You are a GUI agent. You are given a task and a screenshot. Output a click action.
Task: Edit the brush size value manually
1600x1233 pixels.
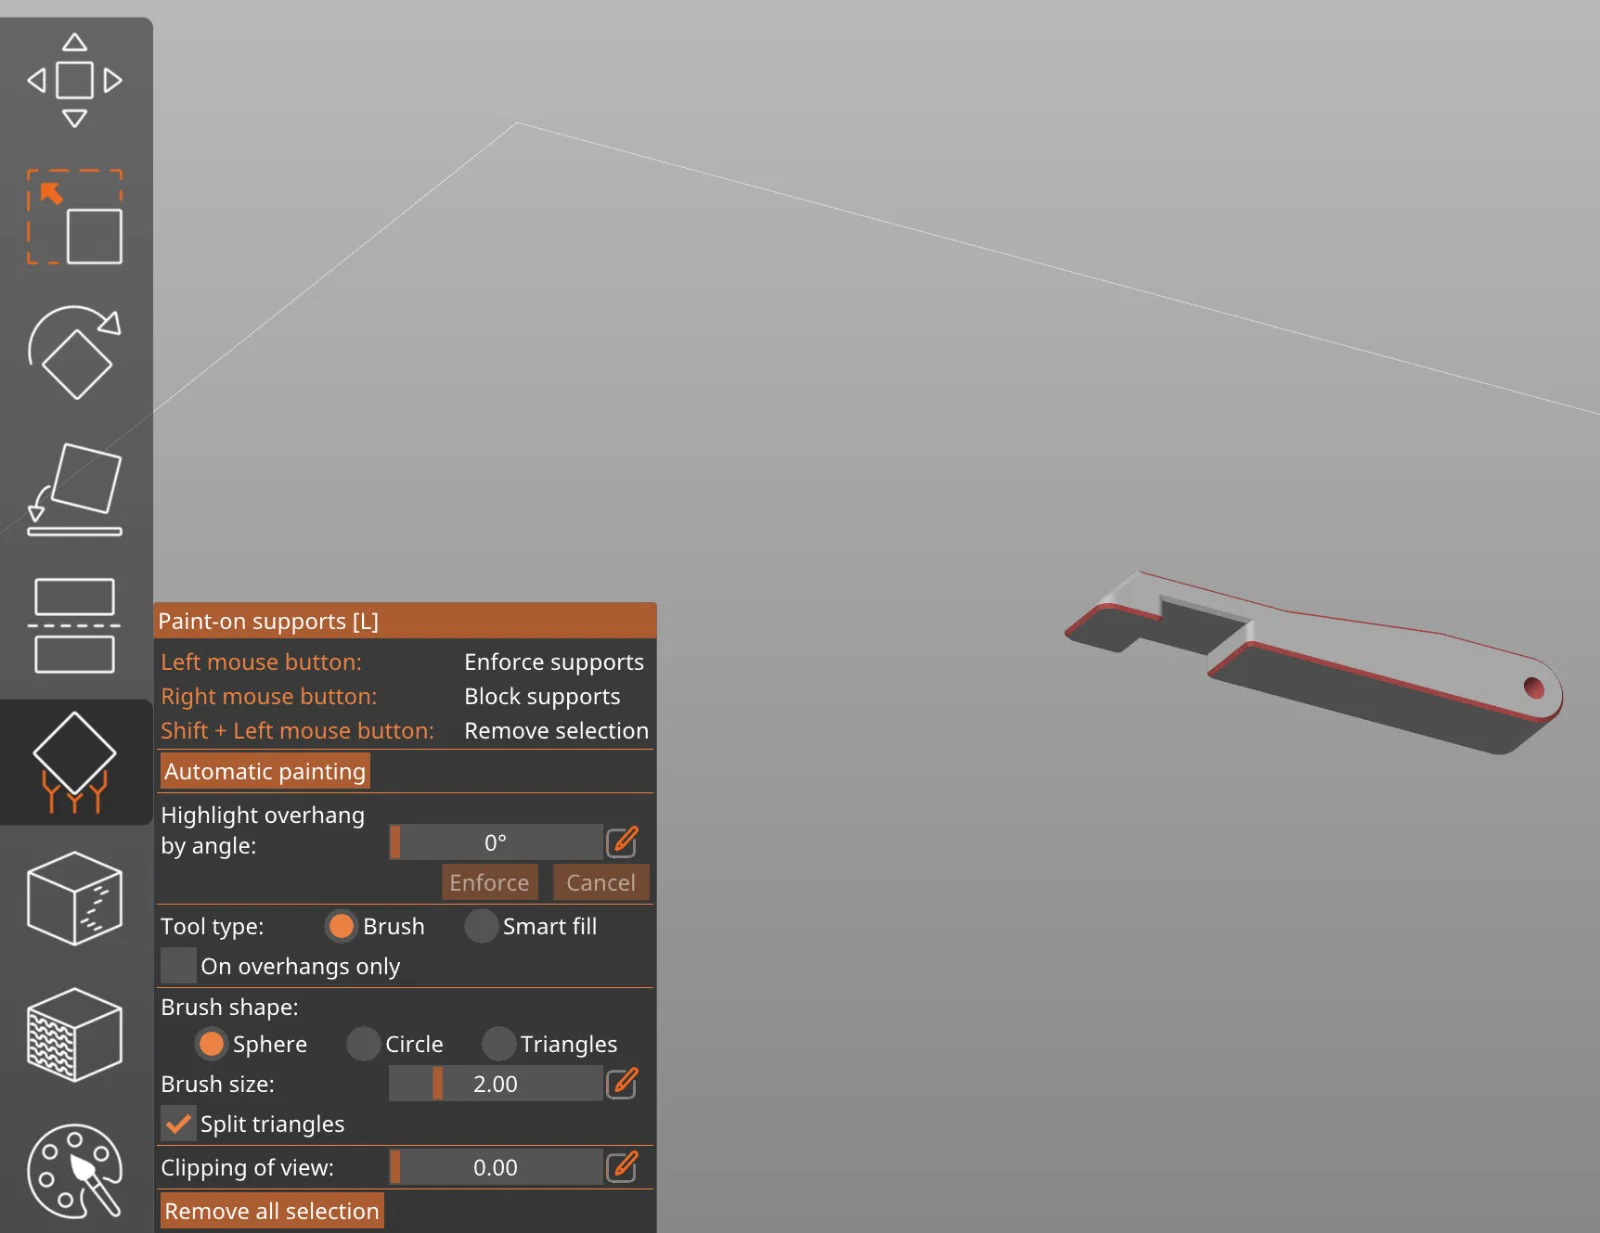622,1083
